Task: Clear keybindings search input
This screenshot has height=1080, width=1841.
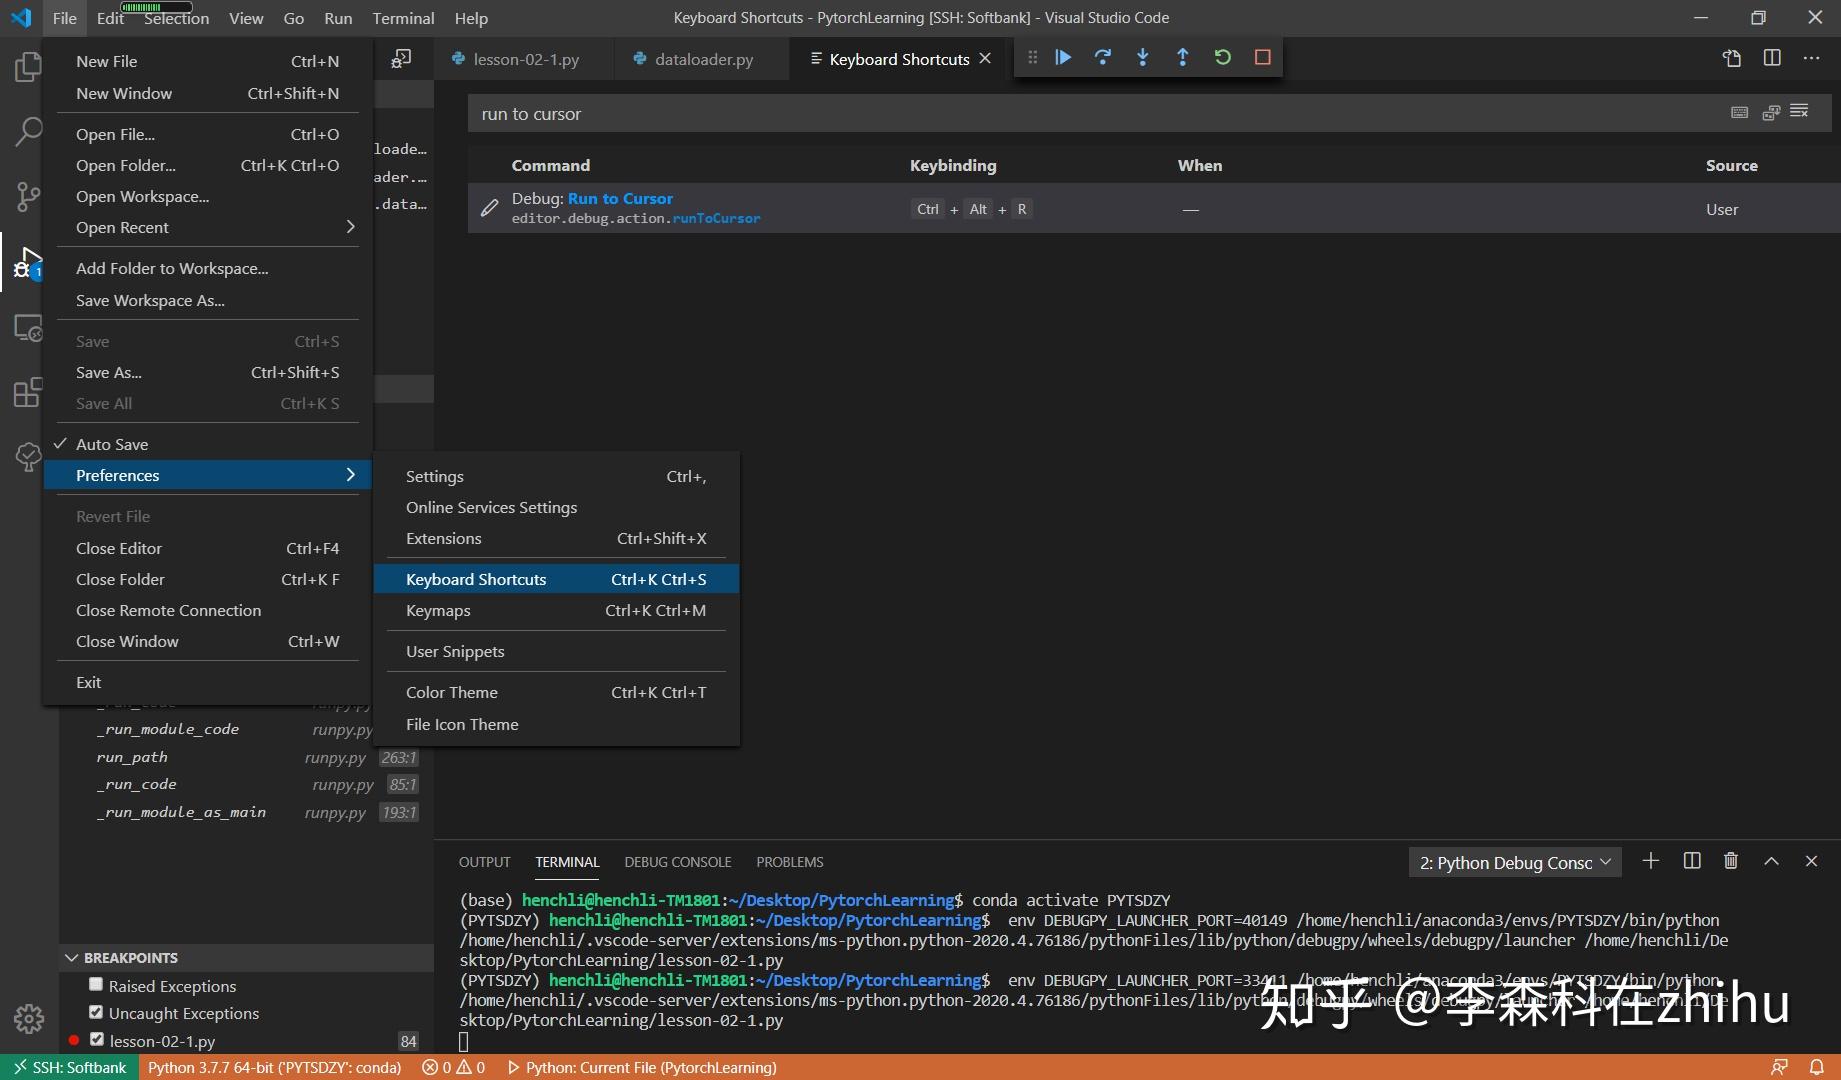Action: click(x=1800, y=112)
